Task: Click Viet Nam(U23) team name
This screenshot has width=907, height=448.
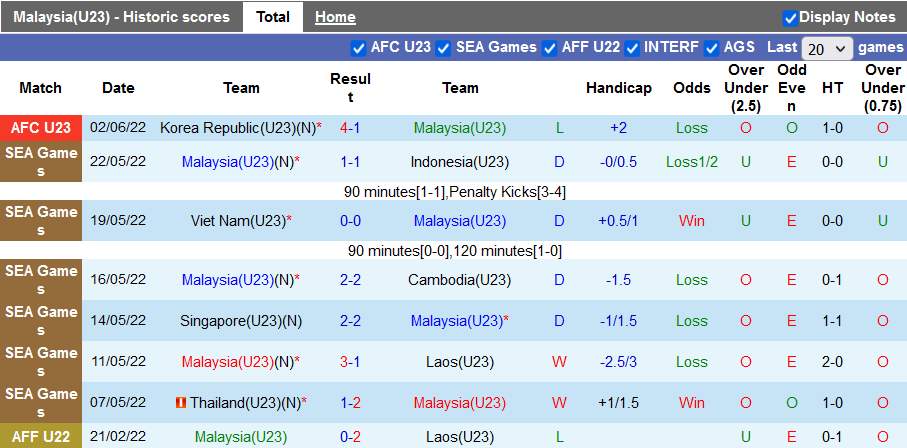Action: tap(237, 221)
